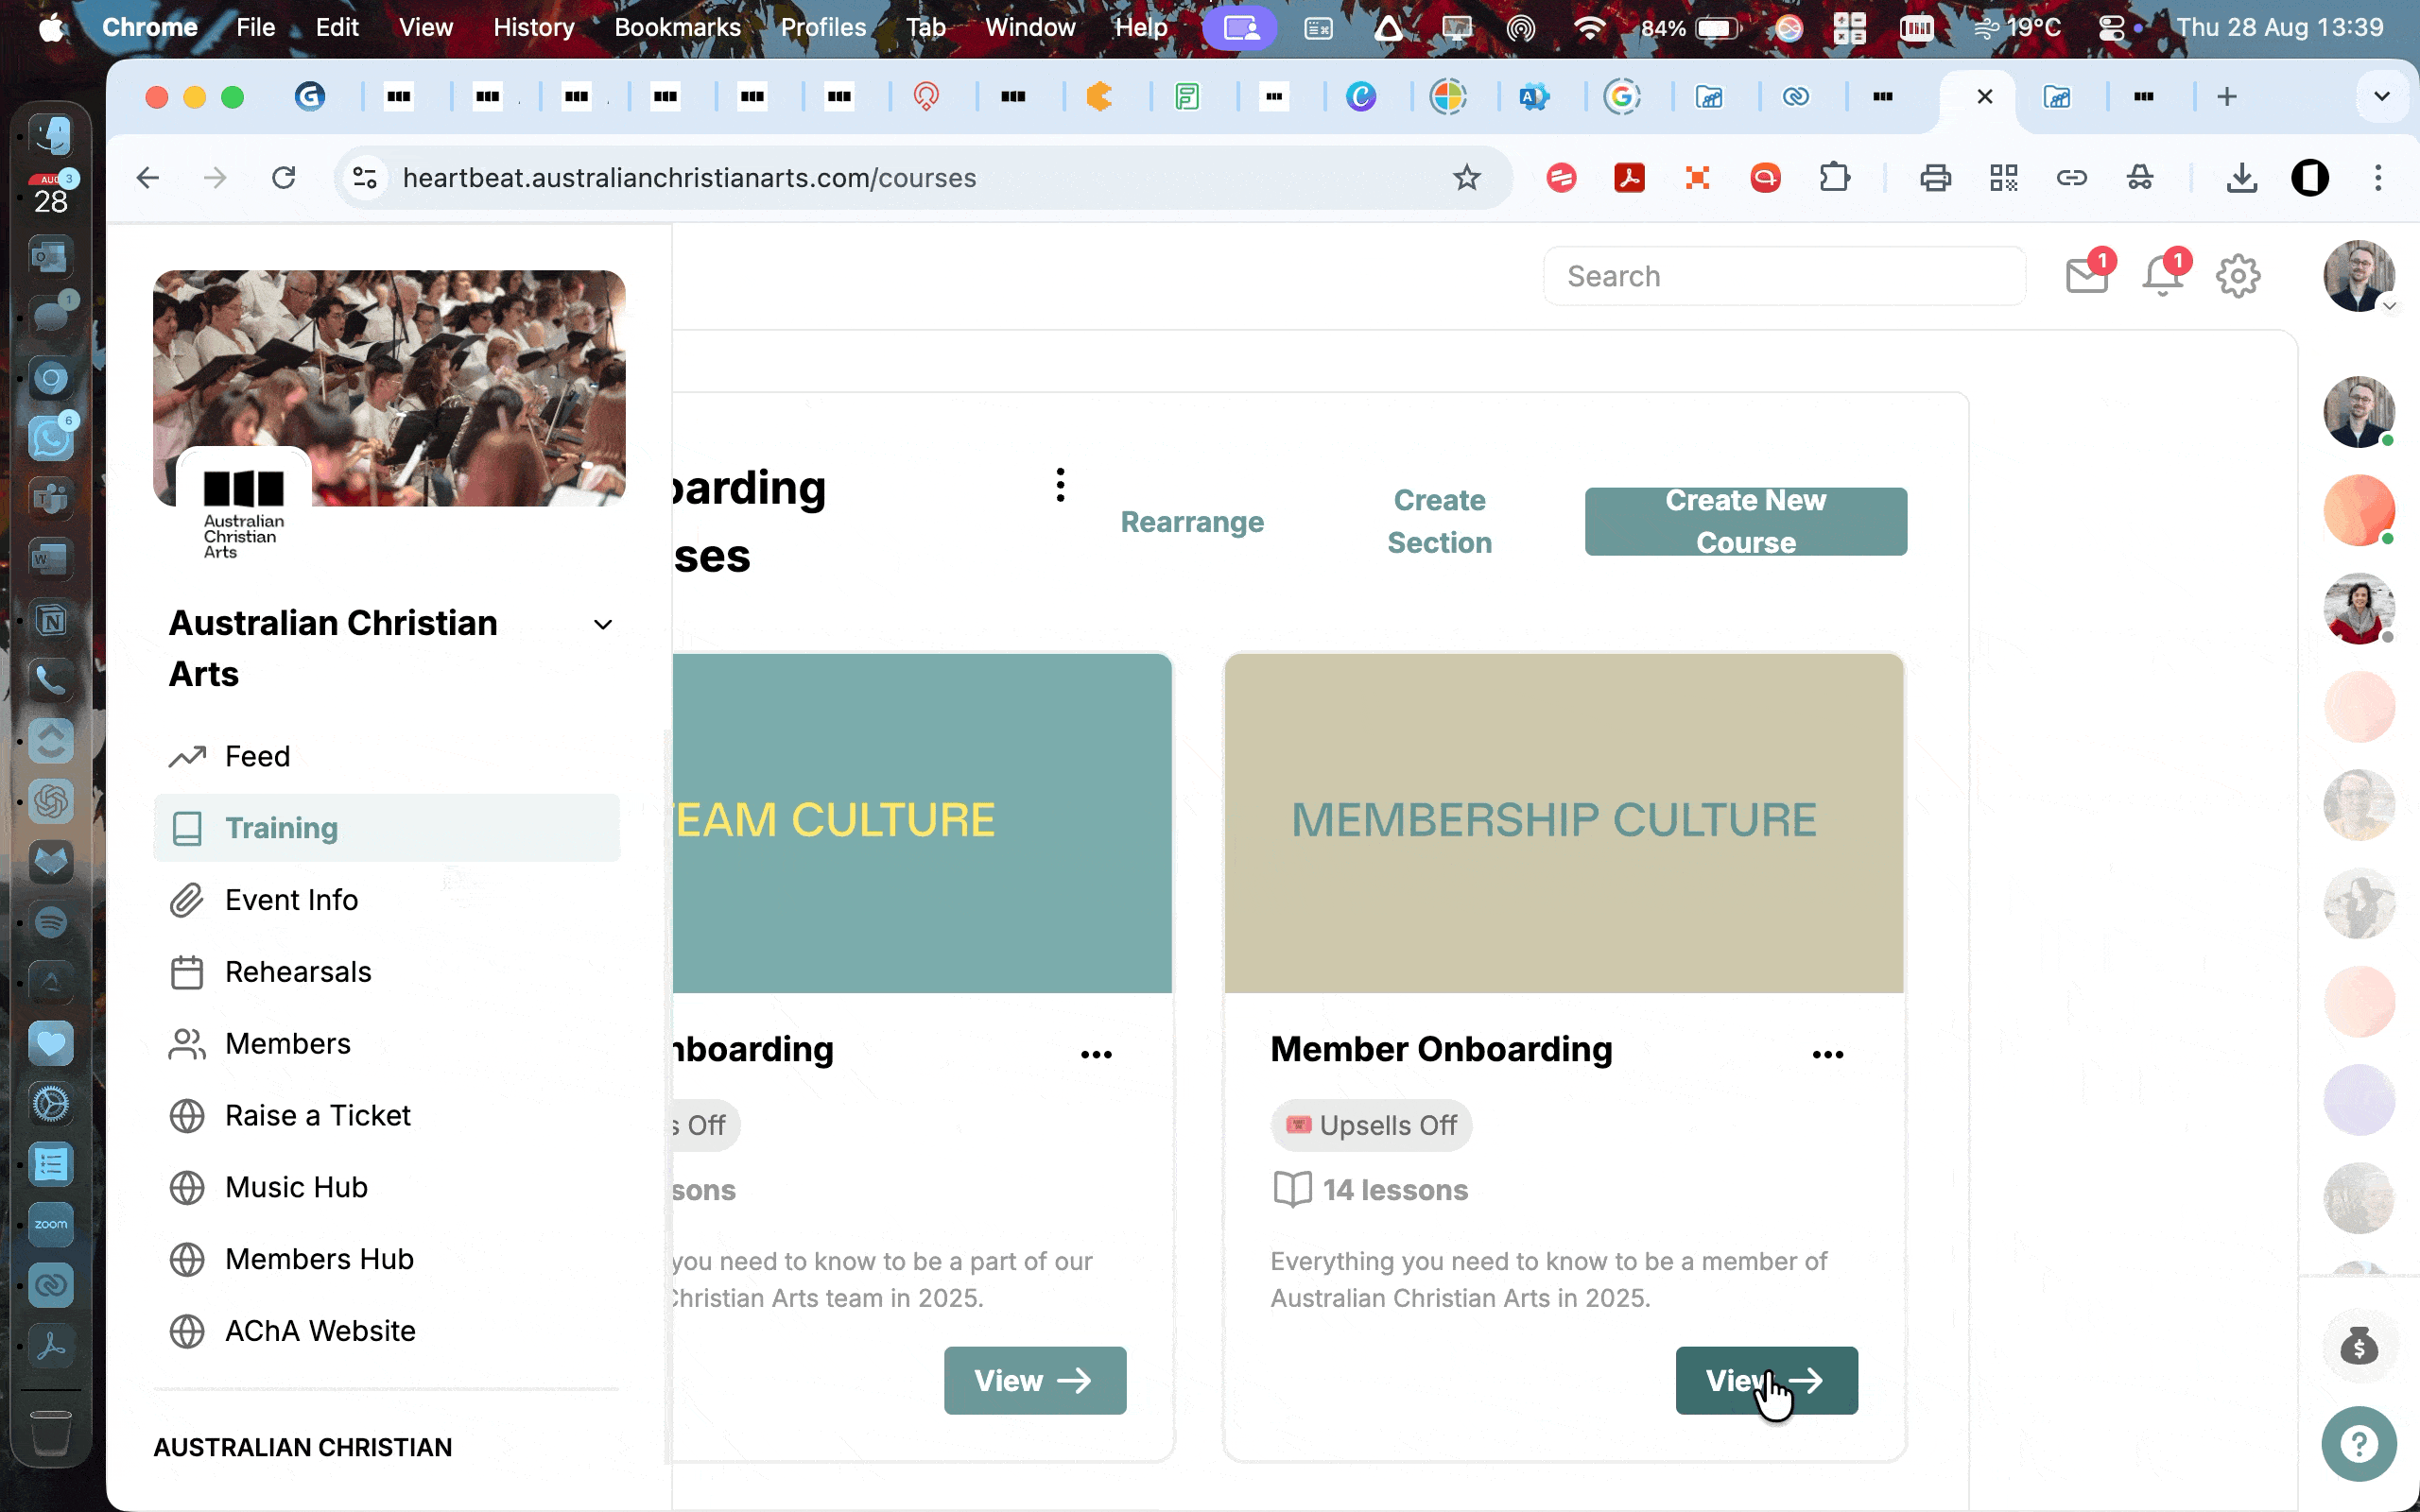This screenshot has height=1512, width=2420.
Task: Click the Chrome downloads icon
Action: tap(2242, 178)
